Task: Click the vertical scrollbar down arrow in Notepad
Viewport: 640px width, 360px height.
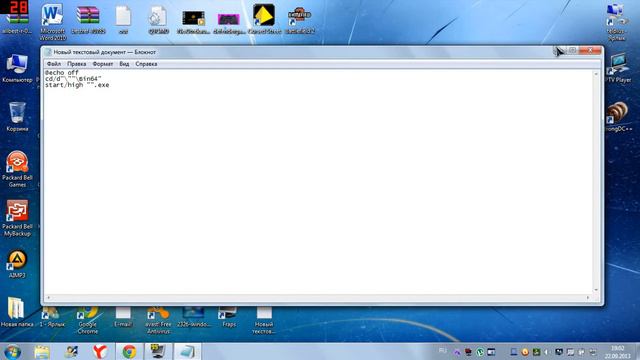Action: [596, 290]
